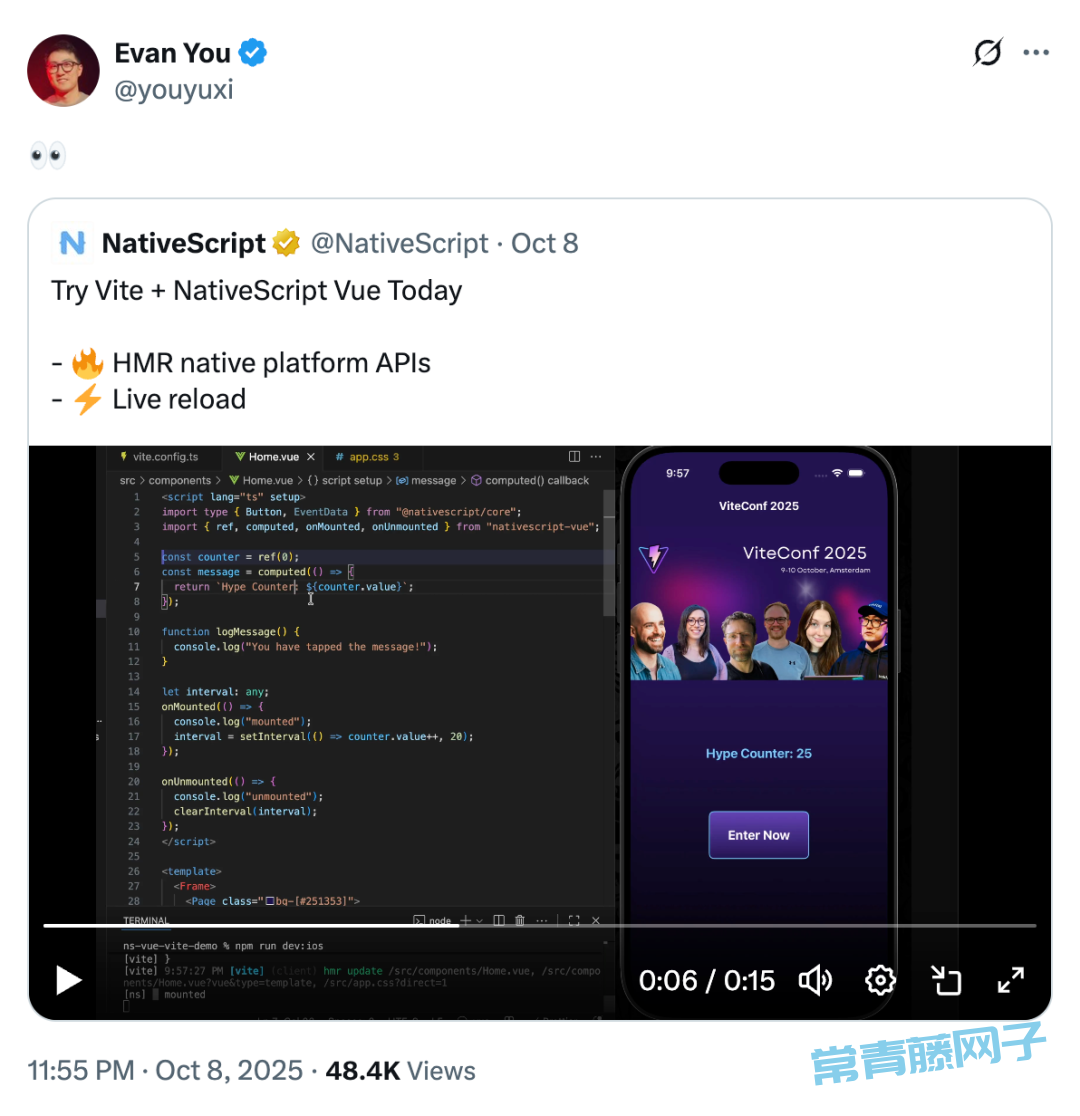Click the Evan You blue verified badge

pos(253,53)
